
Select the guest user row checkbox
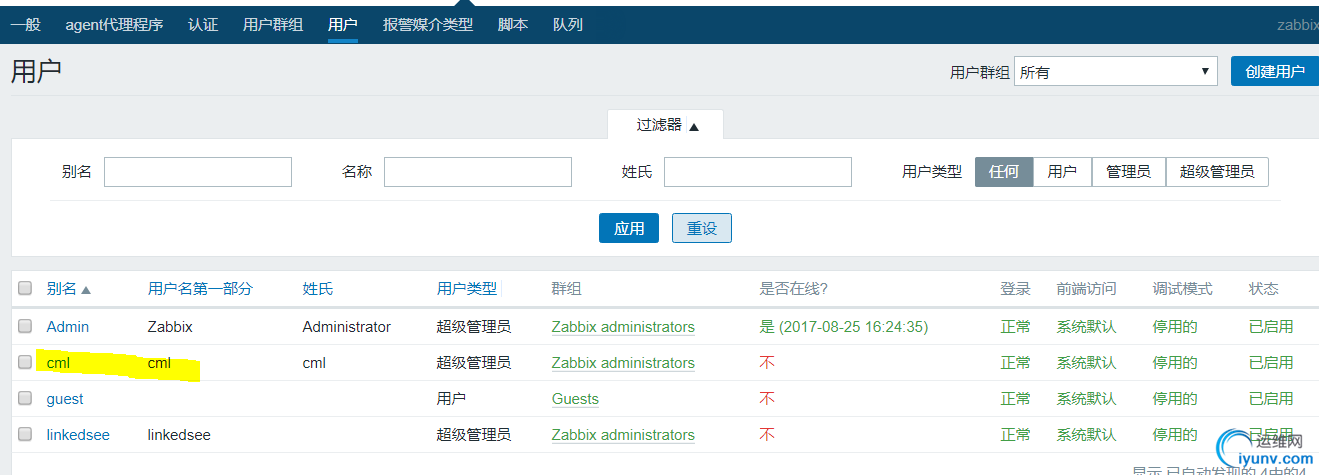click(x=25, y=399)
